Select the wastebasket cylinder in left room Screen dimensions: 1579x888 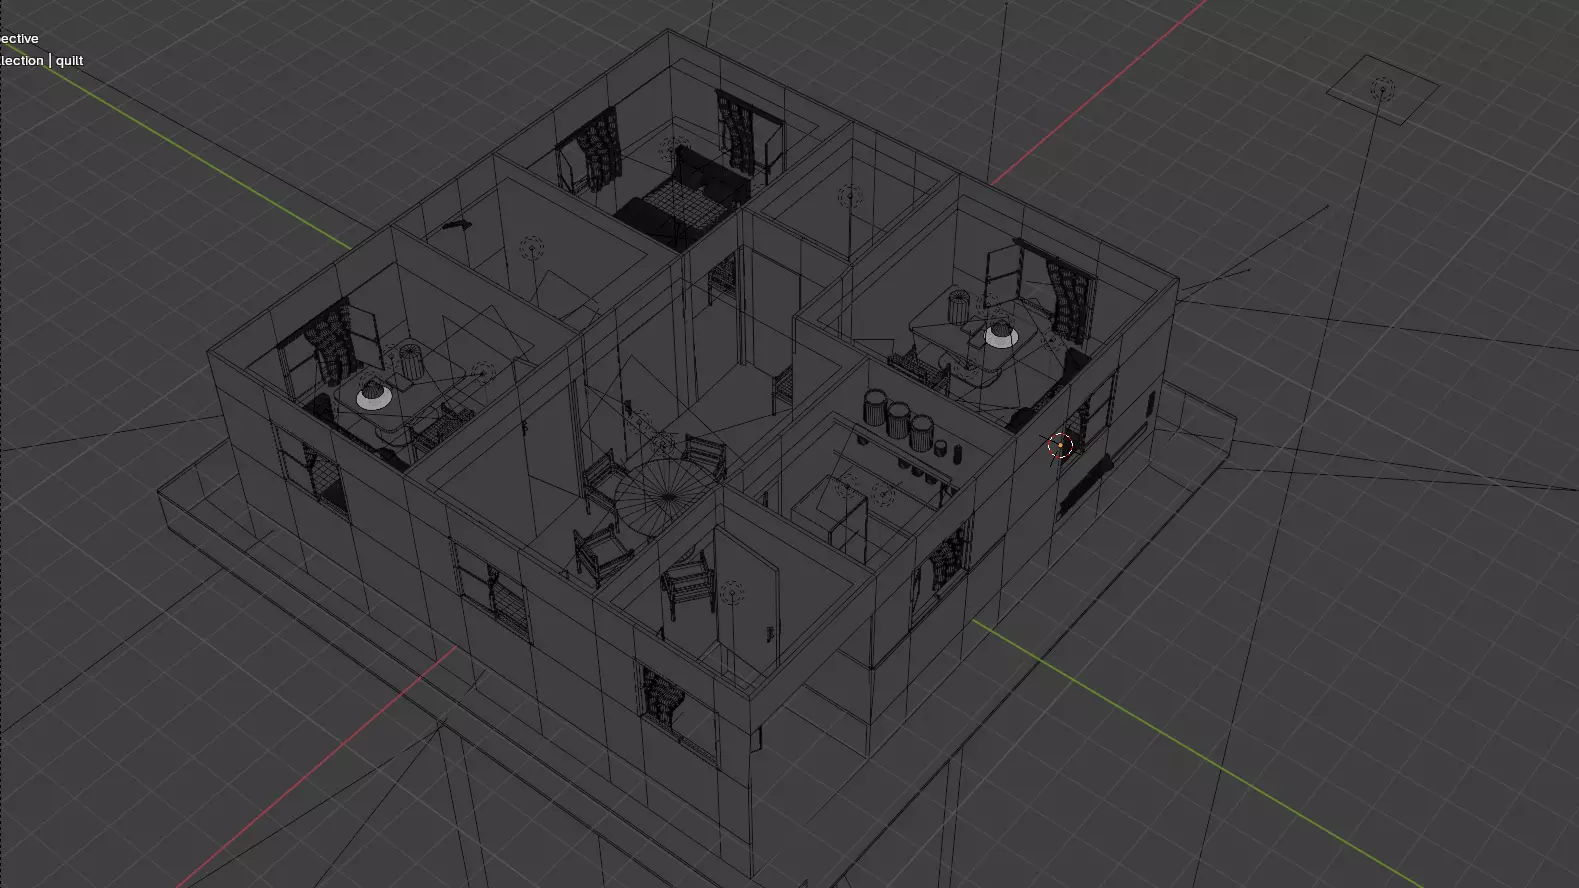click(x=410, y=361)
